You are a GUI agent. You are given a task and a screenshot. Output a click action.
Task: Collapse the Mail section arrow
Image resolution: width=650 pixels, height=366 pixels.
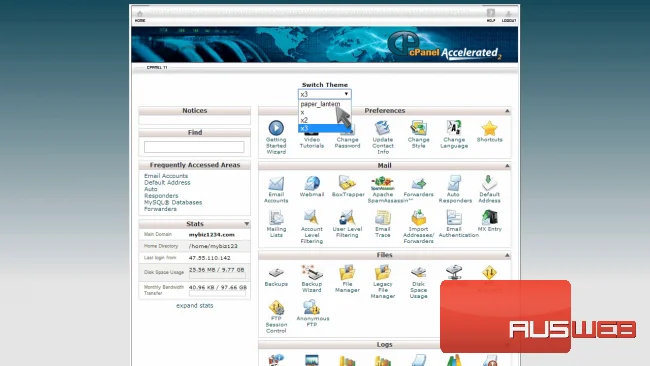(x=507, y=165)
